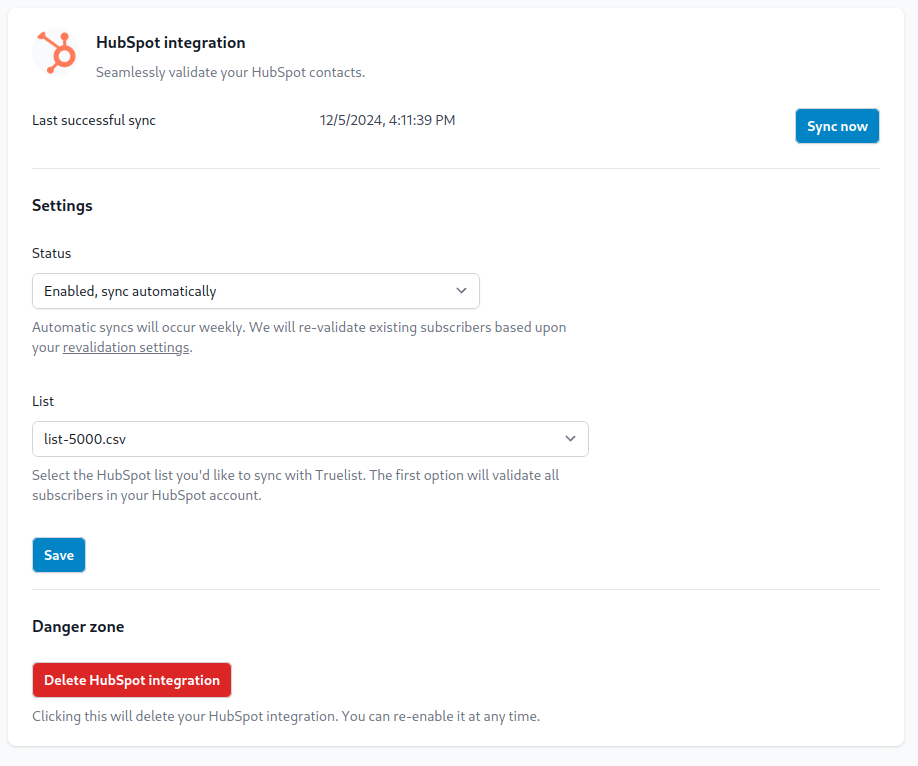Save the integration settings
918x766 pixels.
tap(59, 555)
